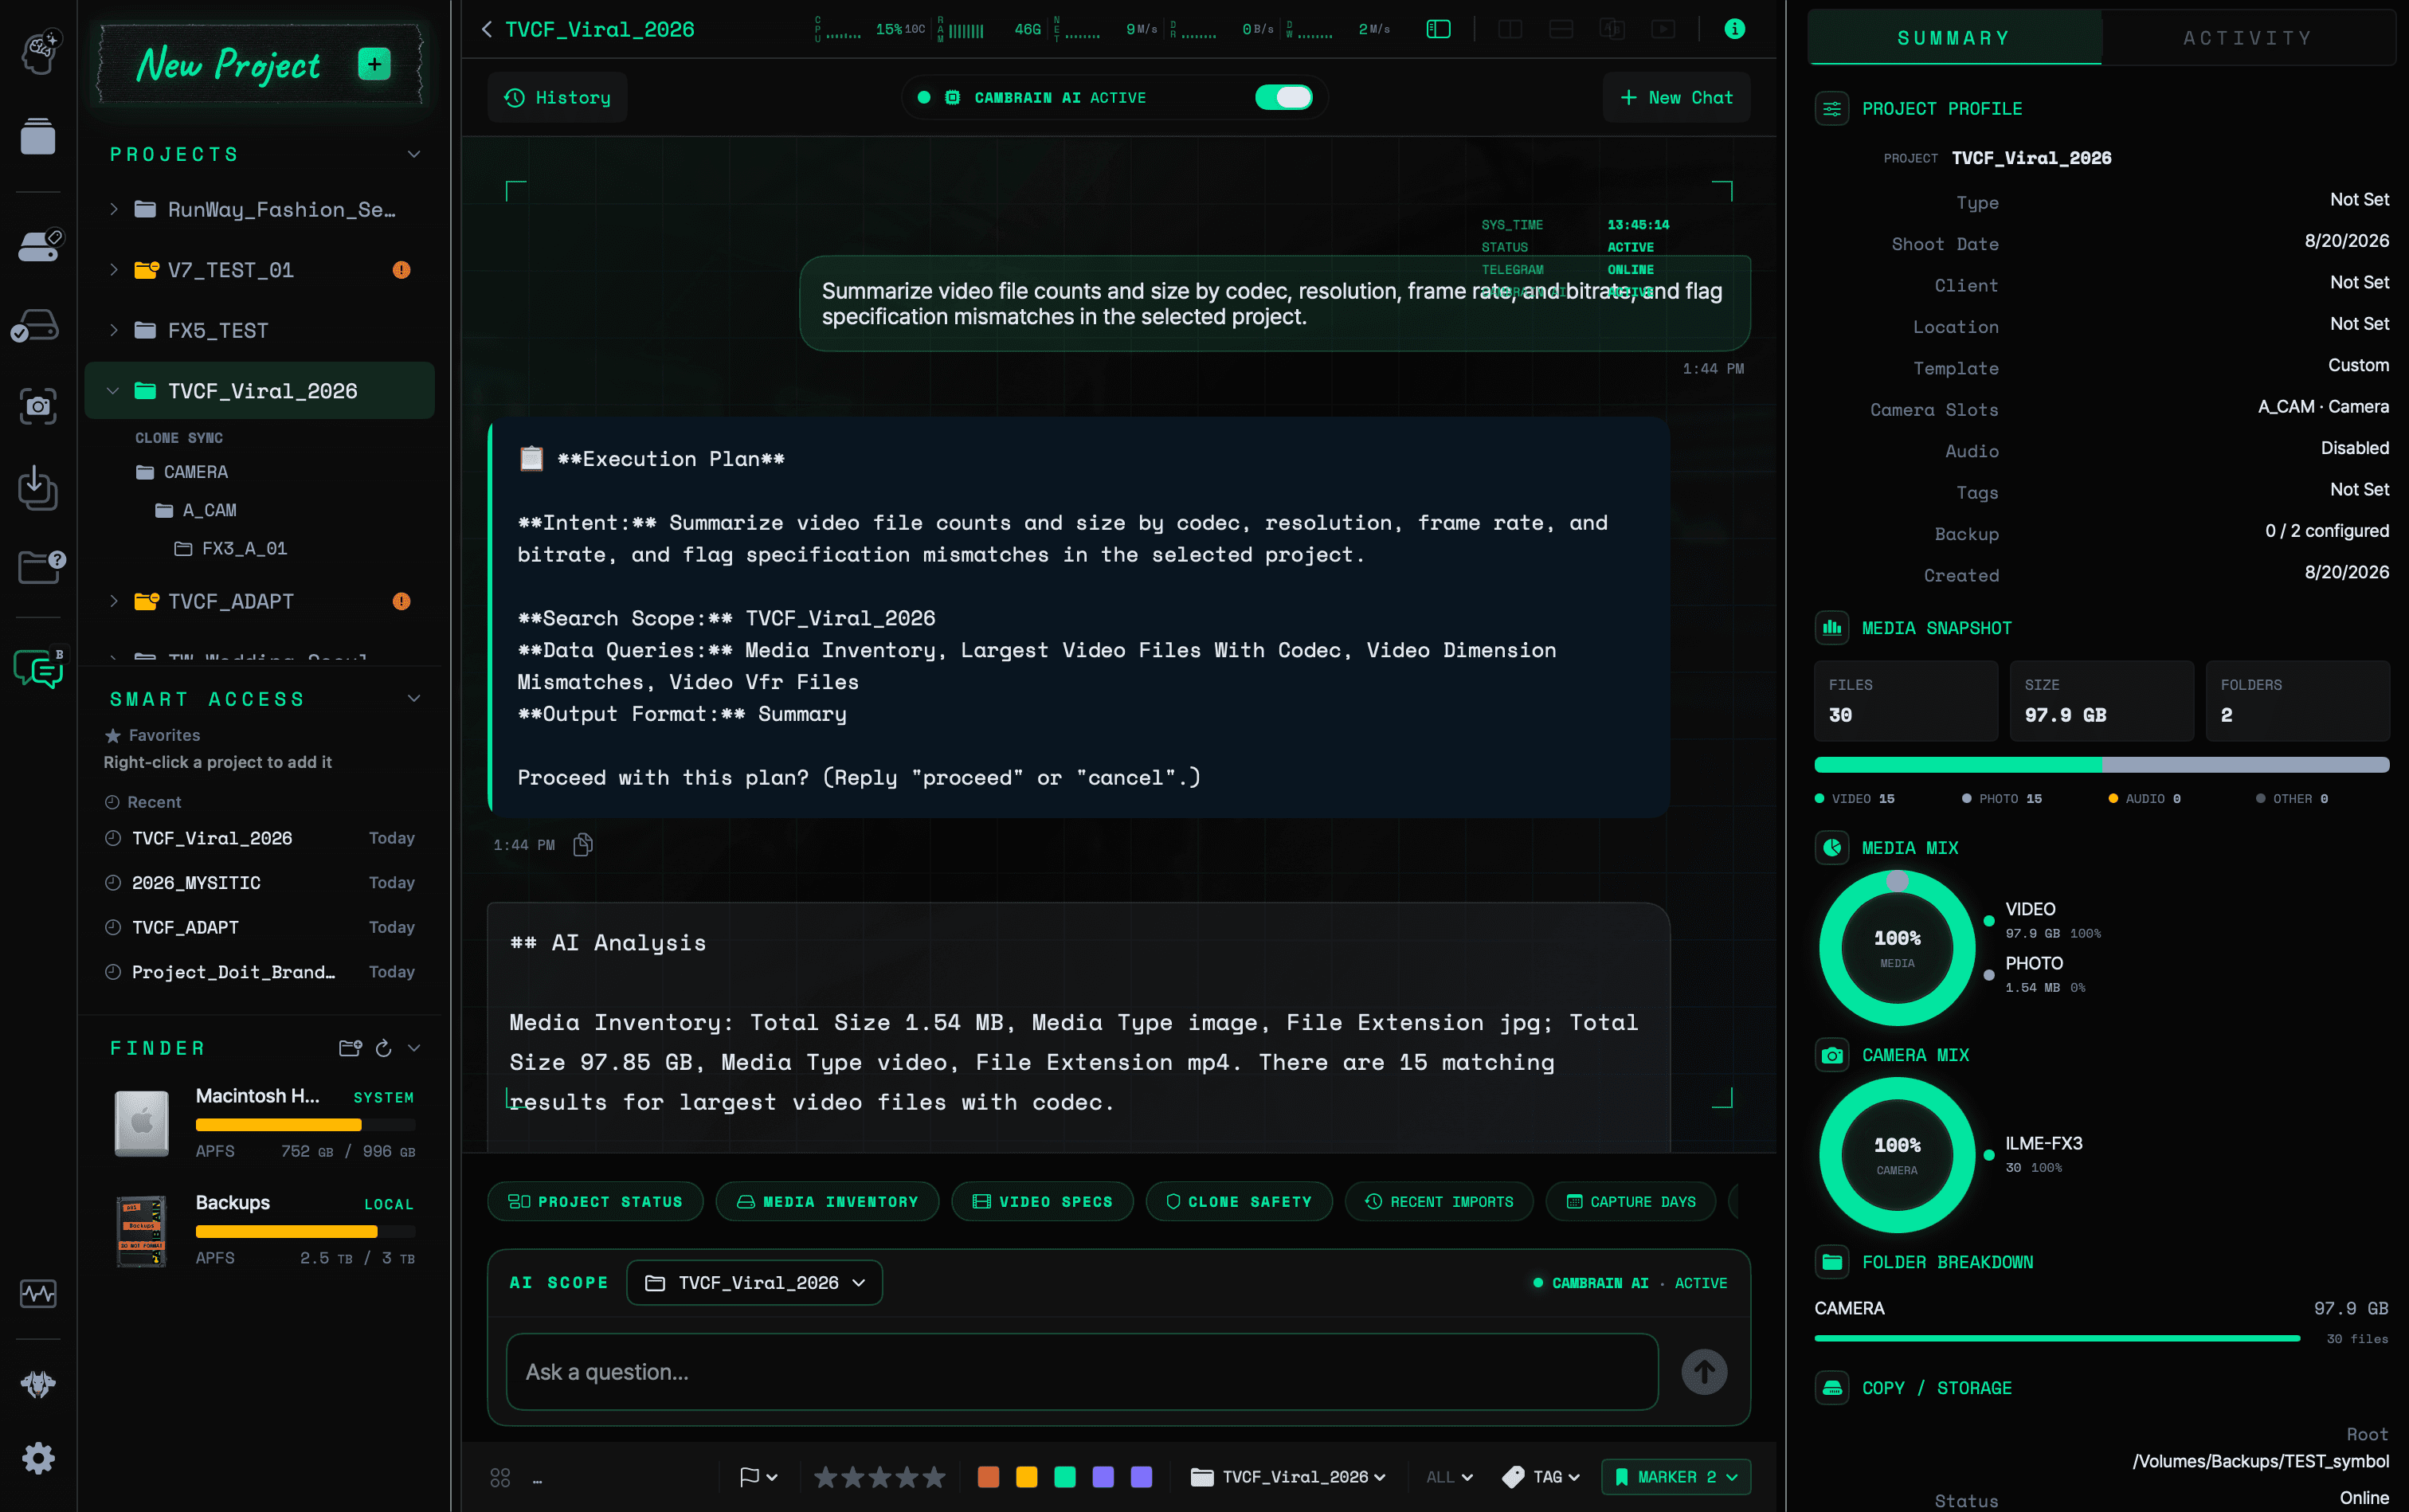Open the grid view icon in bottom bar
The width and height of the screenshot is (2409, 1512).
500,1477
